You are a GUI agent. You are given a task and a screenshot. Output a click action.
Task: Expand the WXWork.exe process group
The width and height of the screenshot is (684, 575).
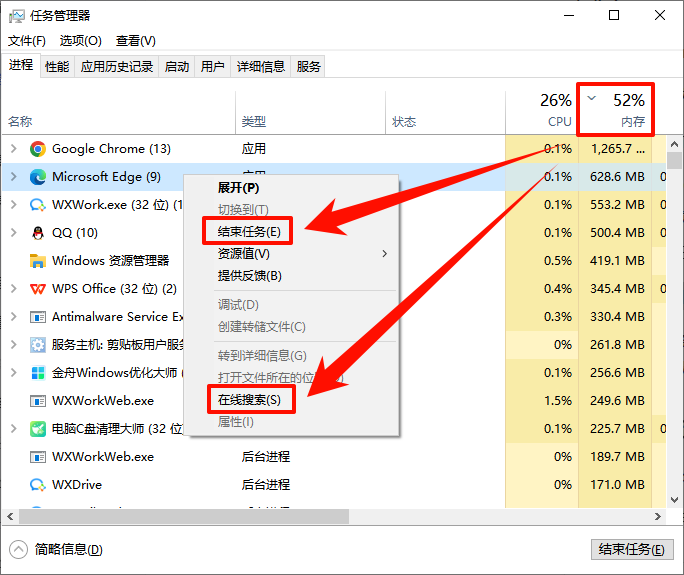(x=14, y=205)
